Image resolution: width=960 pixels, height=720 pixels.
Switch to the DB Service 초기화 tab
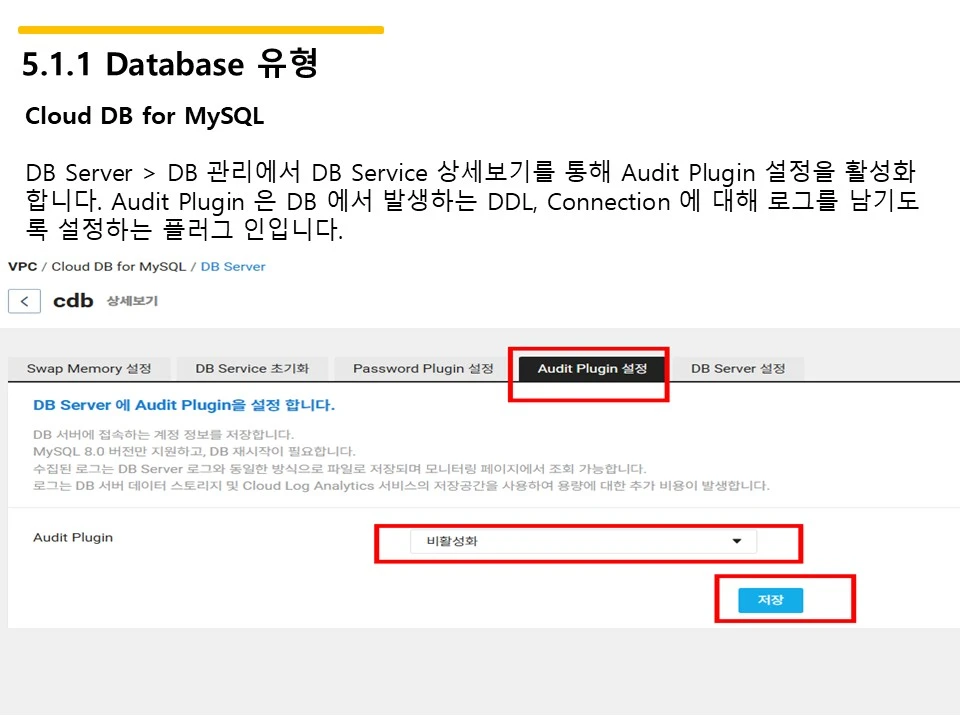[x=252, y=369]
